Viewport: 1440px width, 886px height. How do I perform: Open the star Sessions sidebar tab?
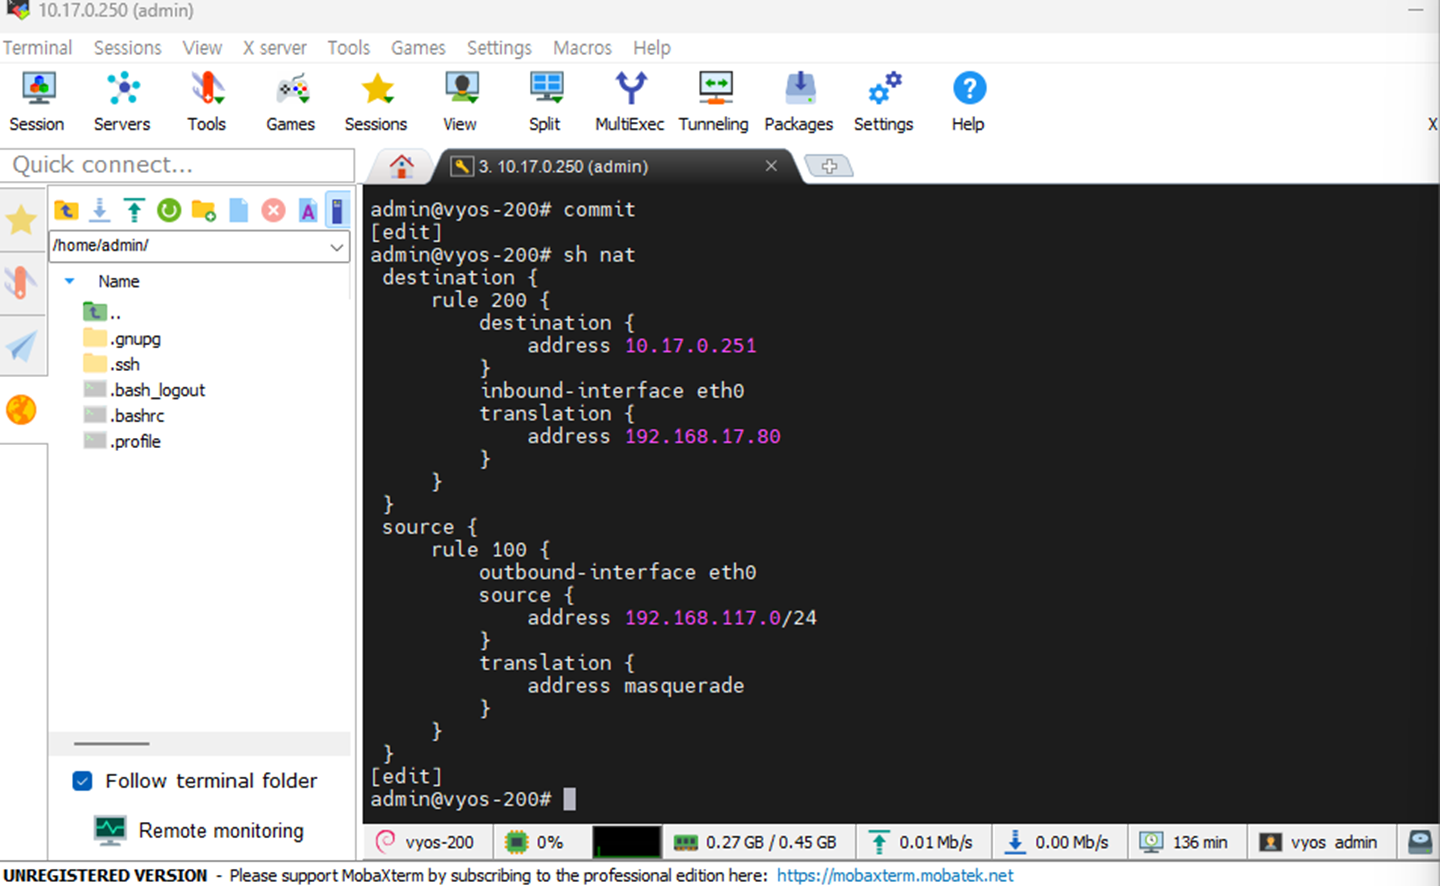[22, 219]
